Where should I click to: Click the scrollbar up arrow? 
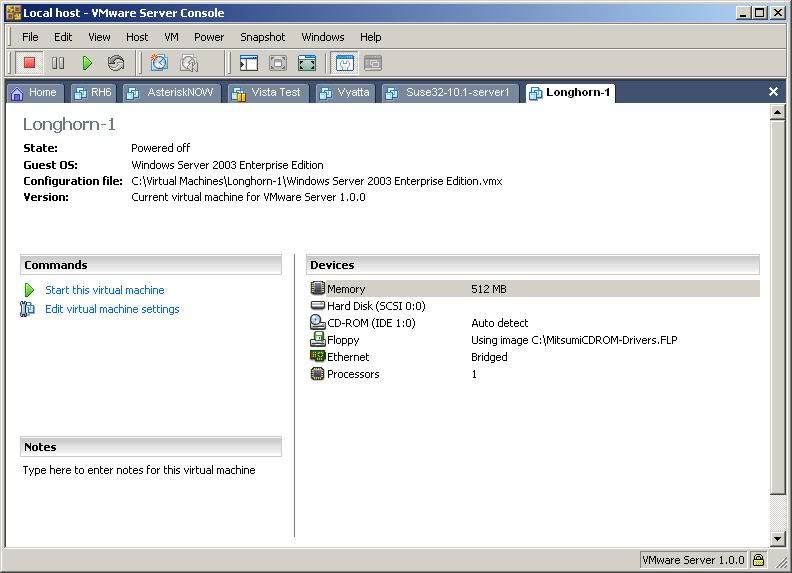click(x=777, y=112)
